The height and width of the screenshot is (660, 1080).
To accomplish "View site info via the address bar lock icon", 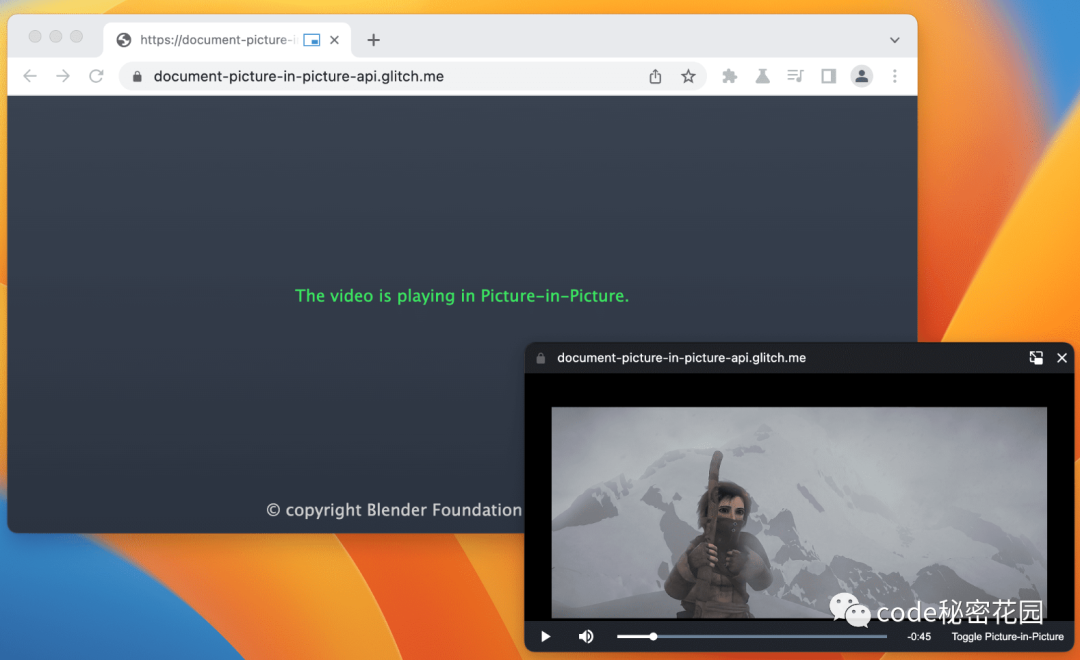I will [137, 76].
